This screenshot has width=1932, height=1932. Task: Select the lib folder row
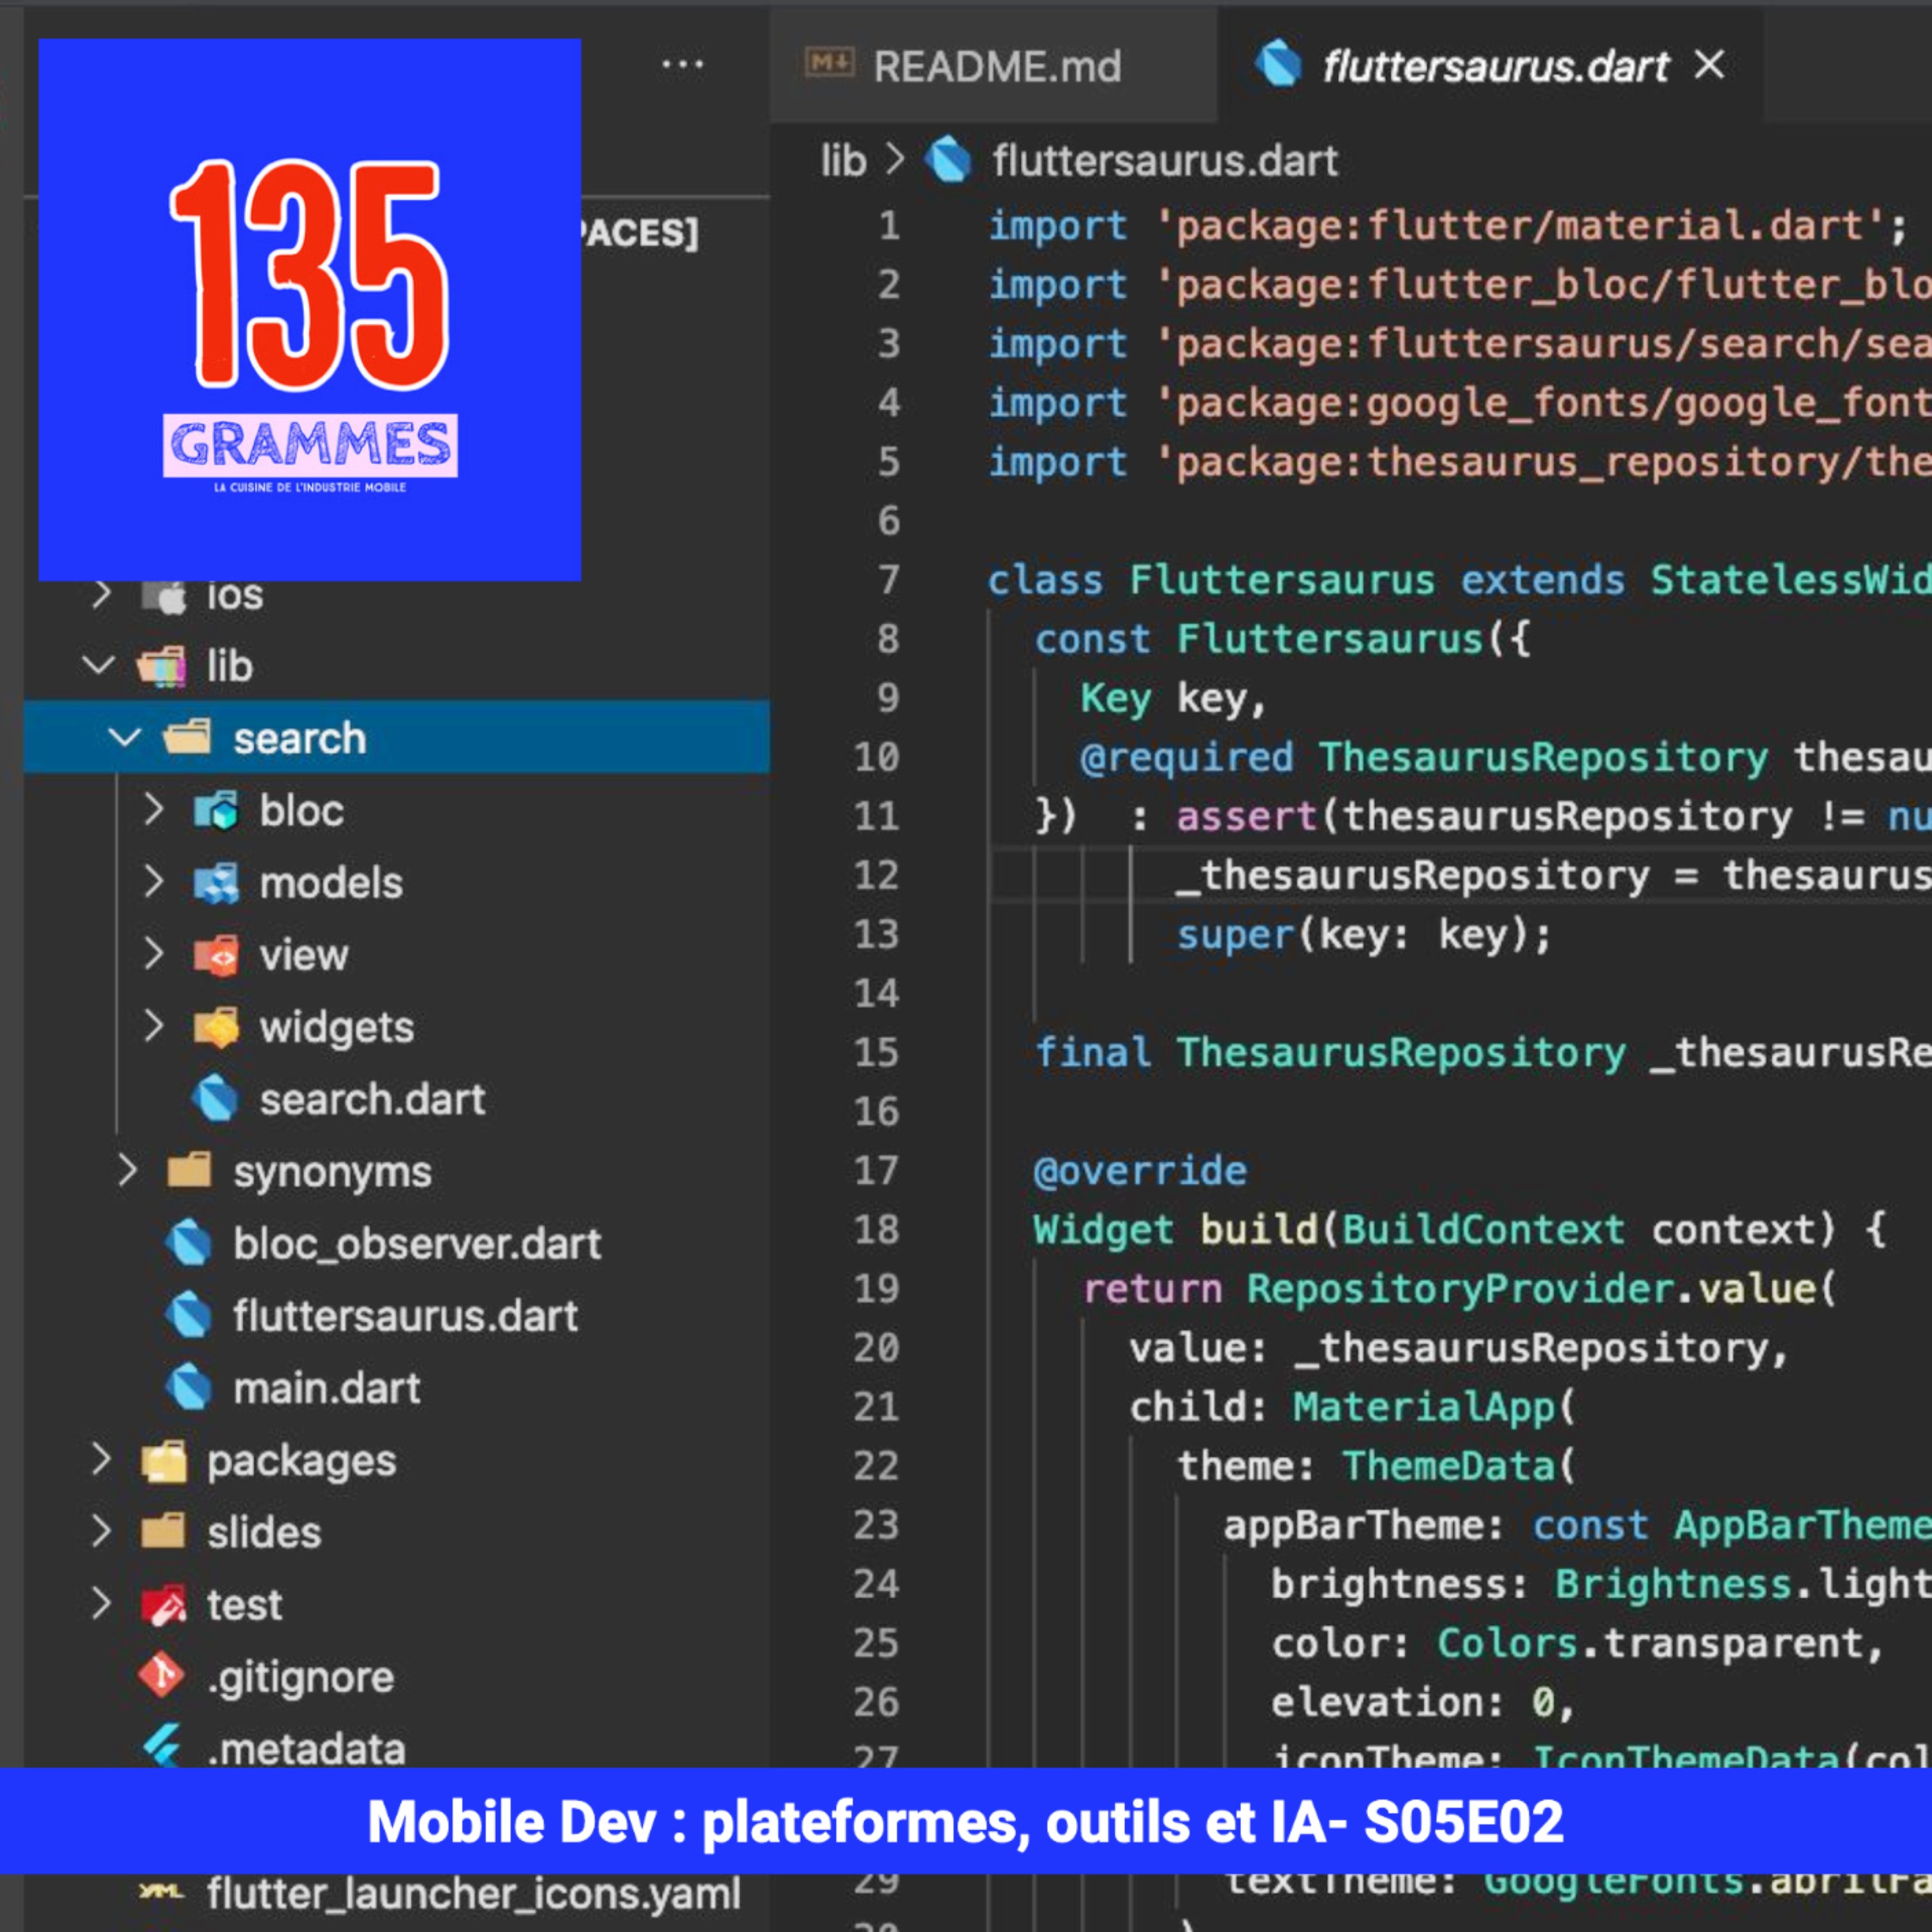[x=397, y=666]
